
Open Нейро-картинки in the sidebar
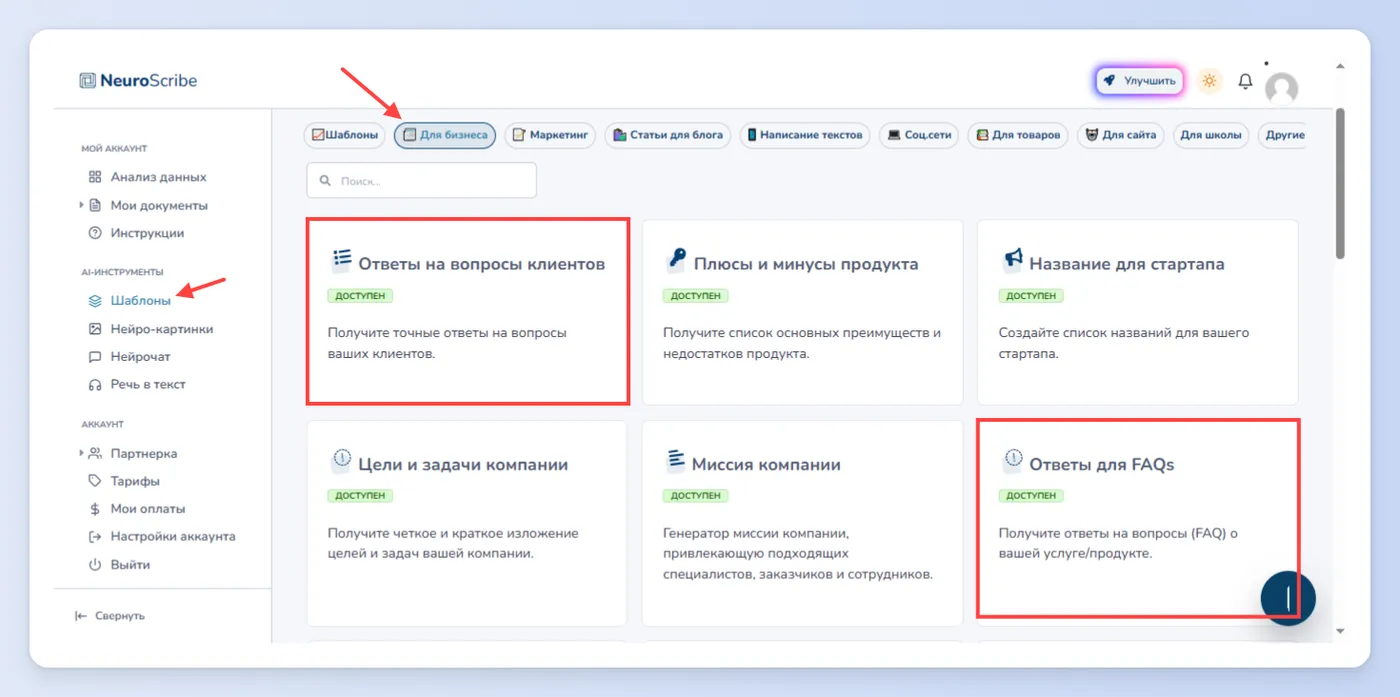tap(161, 329)
